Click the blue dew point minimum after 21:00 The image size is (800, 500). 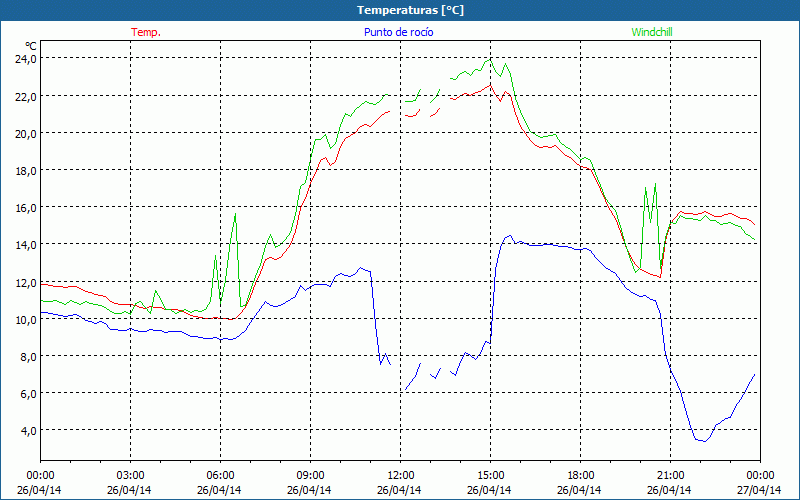click(x=704, y=441)
